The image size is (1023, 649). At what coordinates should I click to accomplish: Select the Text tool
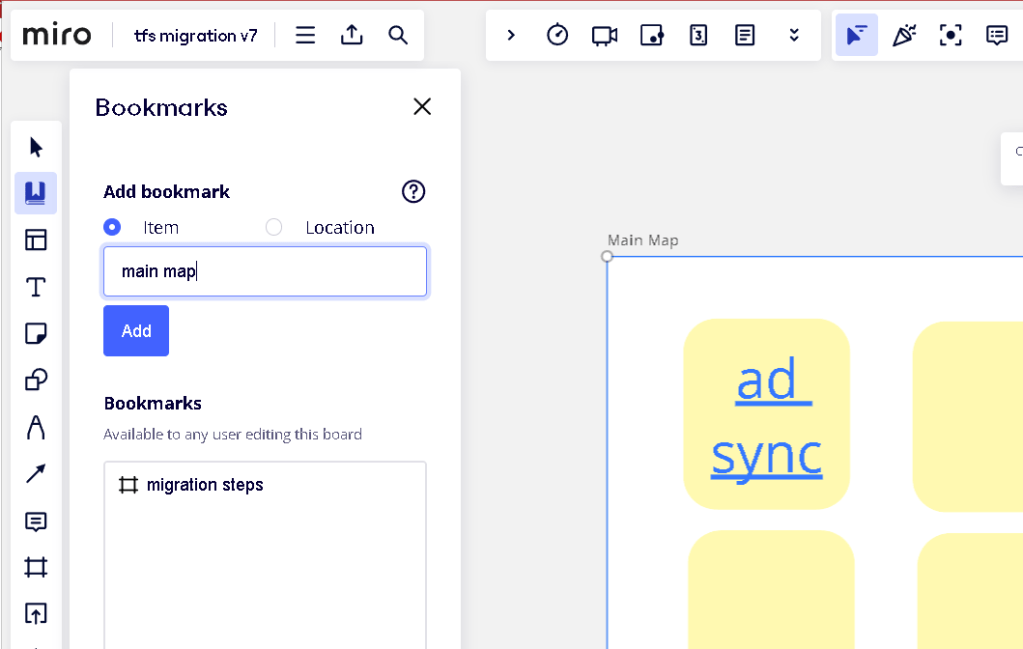(36, 287)
